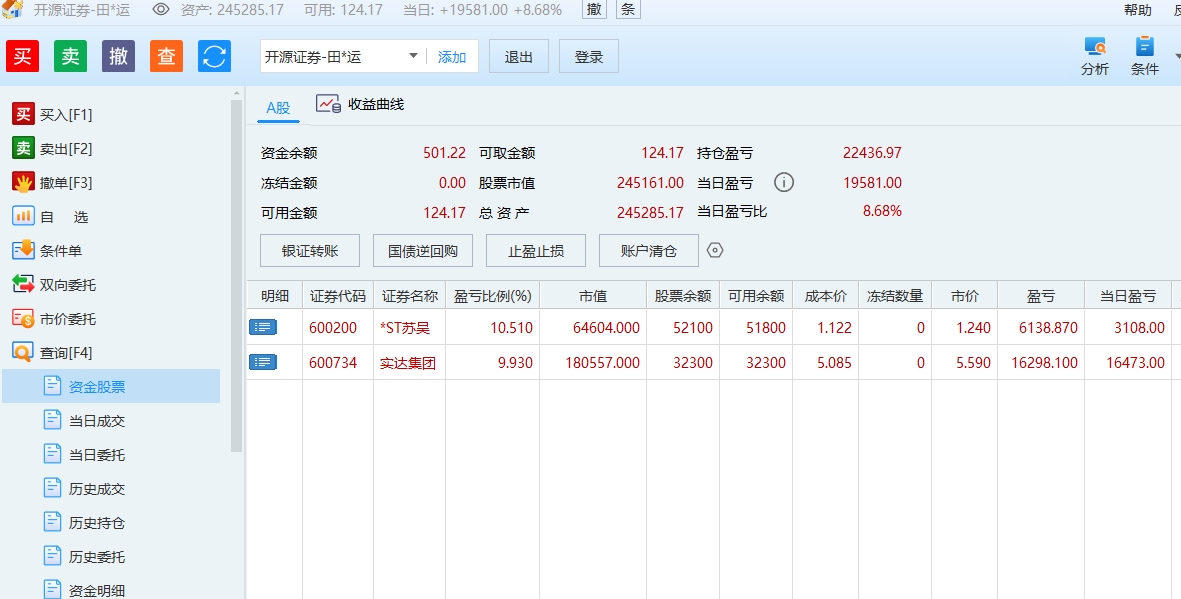Click the info icon beside 当日盈亏
Image resolution: width=1181 pixels, height=599 pixels.
[x=784, y=183]
